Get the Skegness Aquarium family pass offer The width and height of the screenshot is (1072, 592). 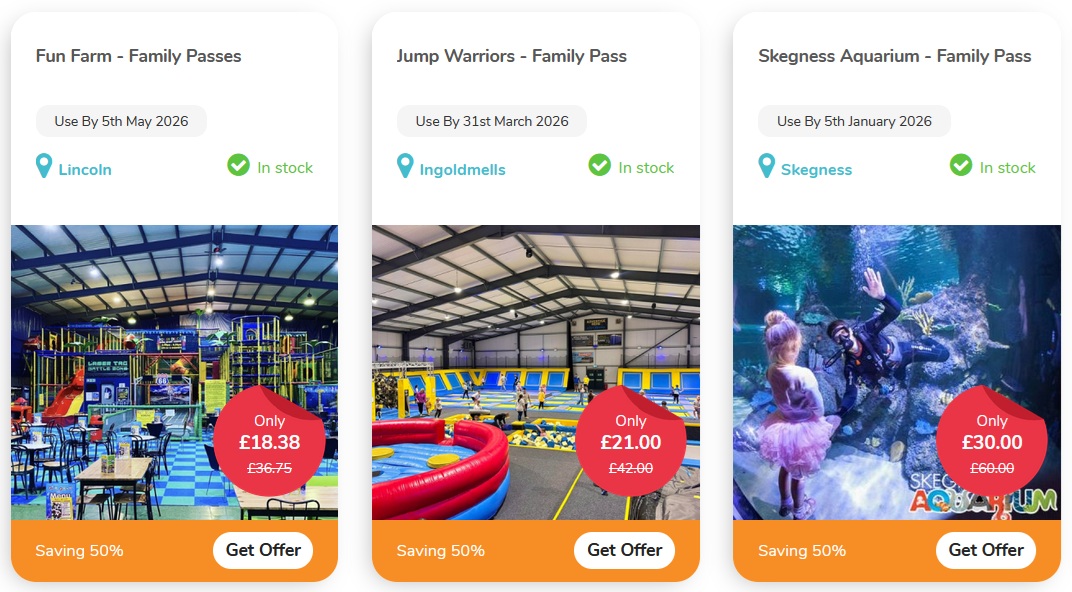986,550
